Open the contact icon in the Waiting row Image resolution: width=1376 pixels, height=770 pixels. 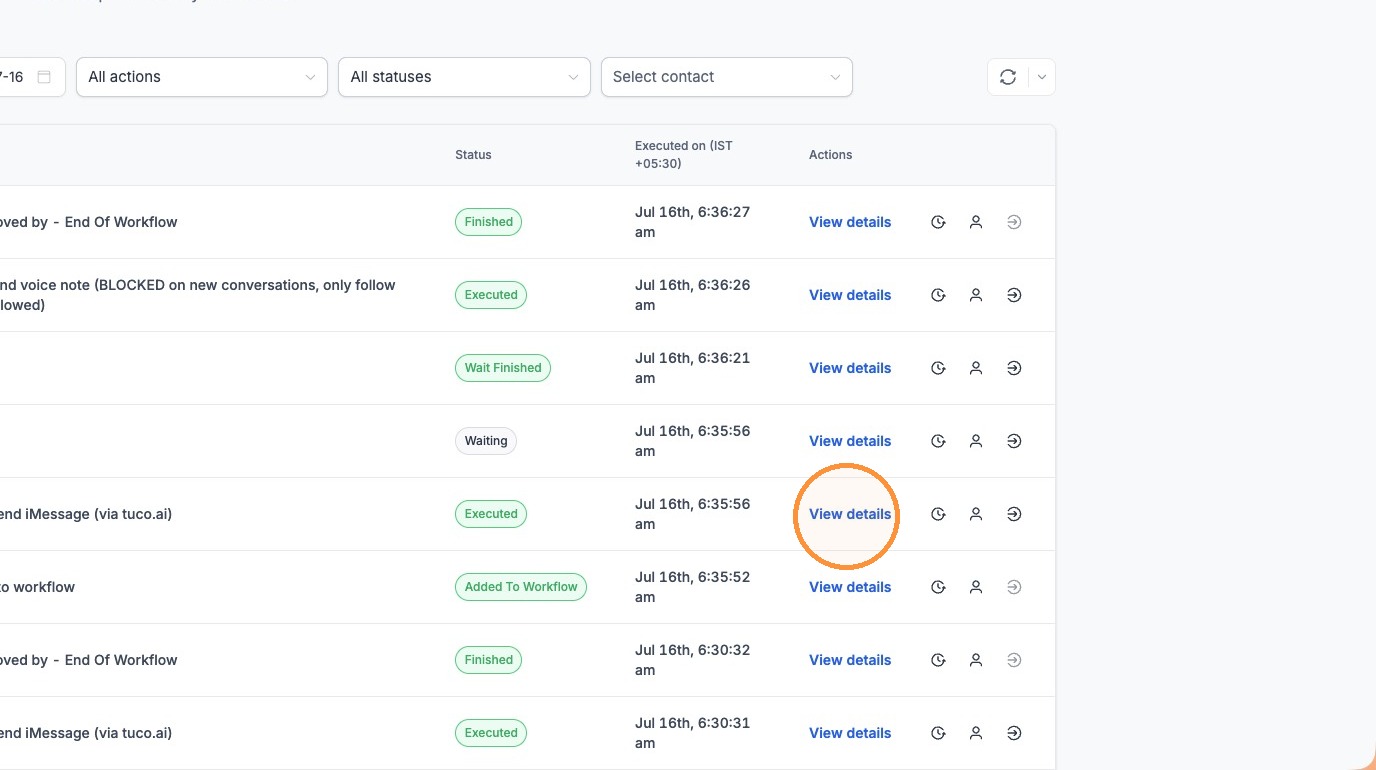coord(976,441)
